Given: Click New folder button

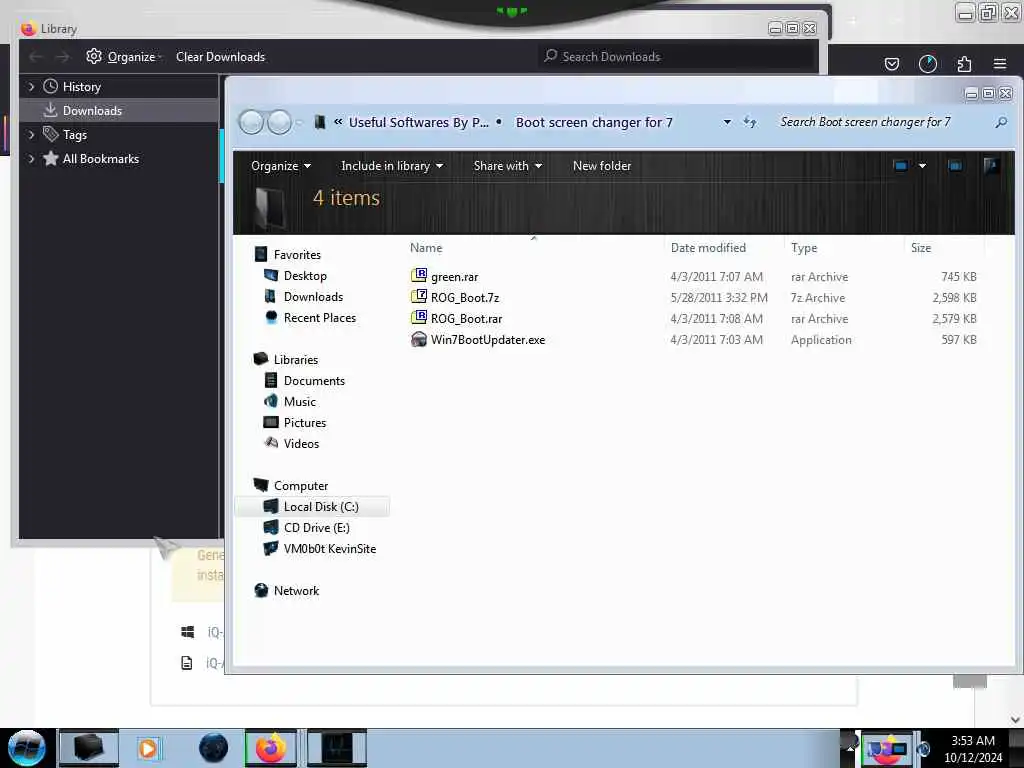Looking at the screenshot, I should click(x=601, y=166).
